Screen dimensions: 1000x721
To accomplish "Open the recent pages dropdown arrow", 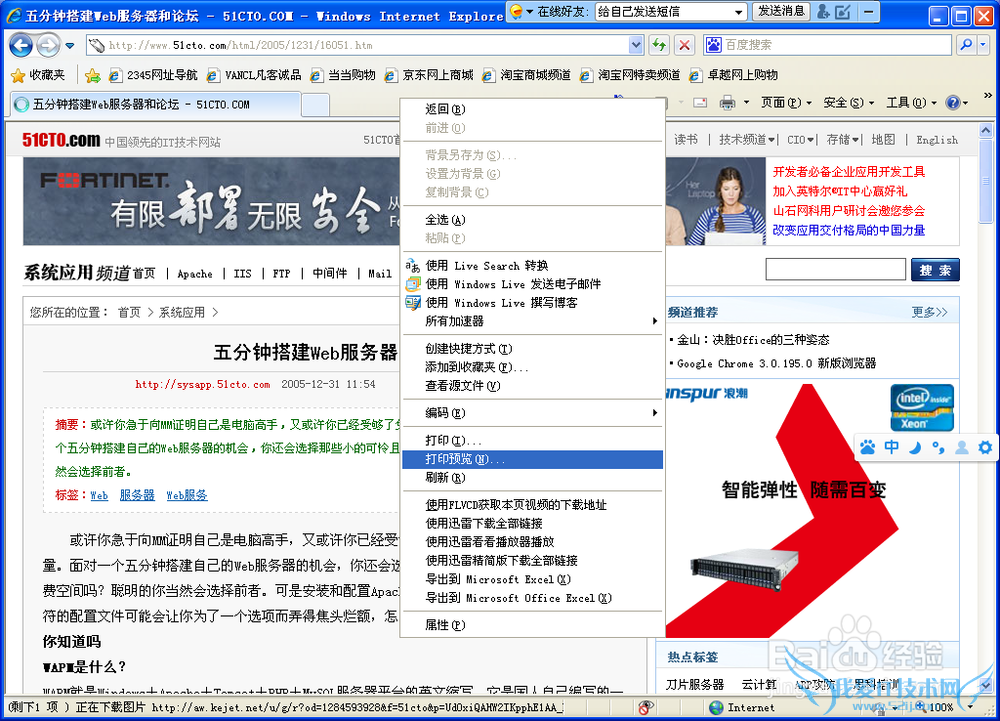I will pyautogui.click(x=70, y=46).
